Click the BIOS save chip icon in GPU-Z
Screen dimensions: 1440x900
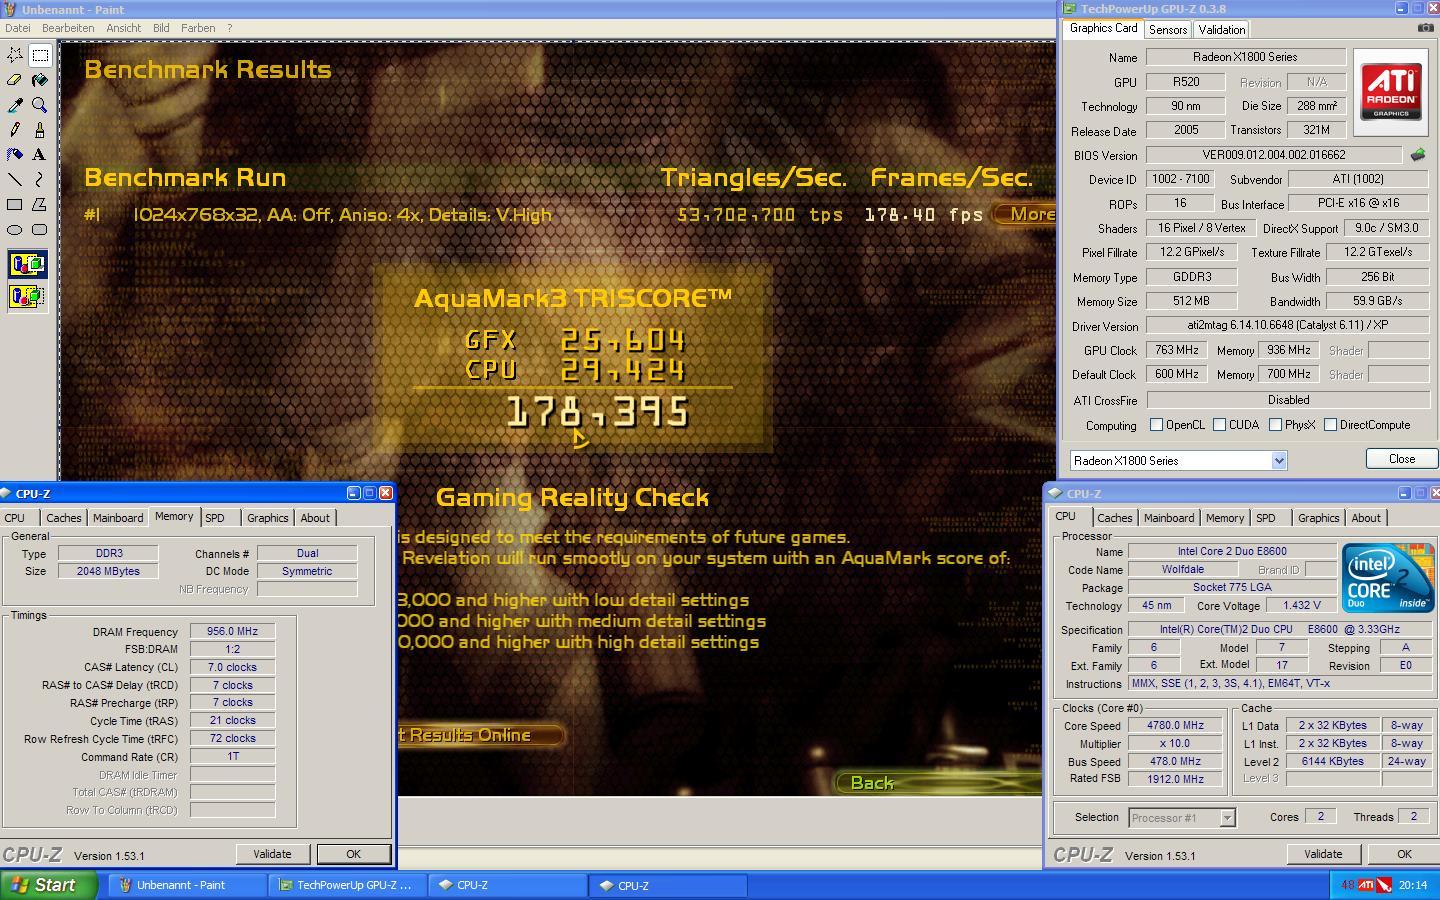(1418, 155)
